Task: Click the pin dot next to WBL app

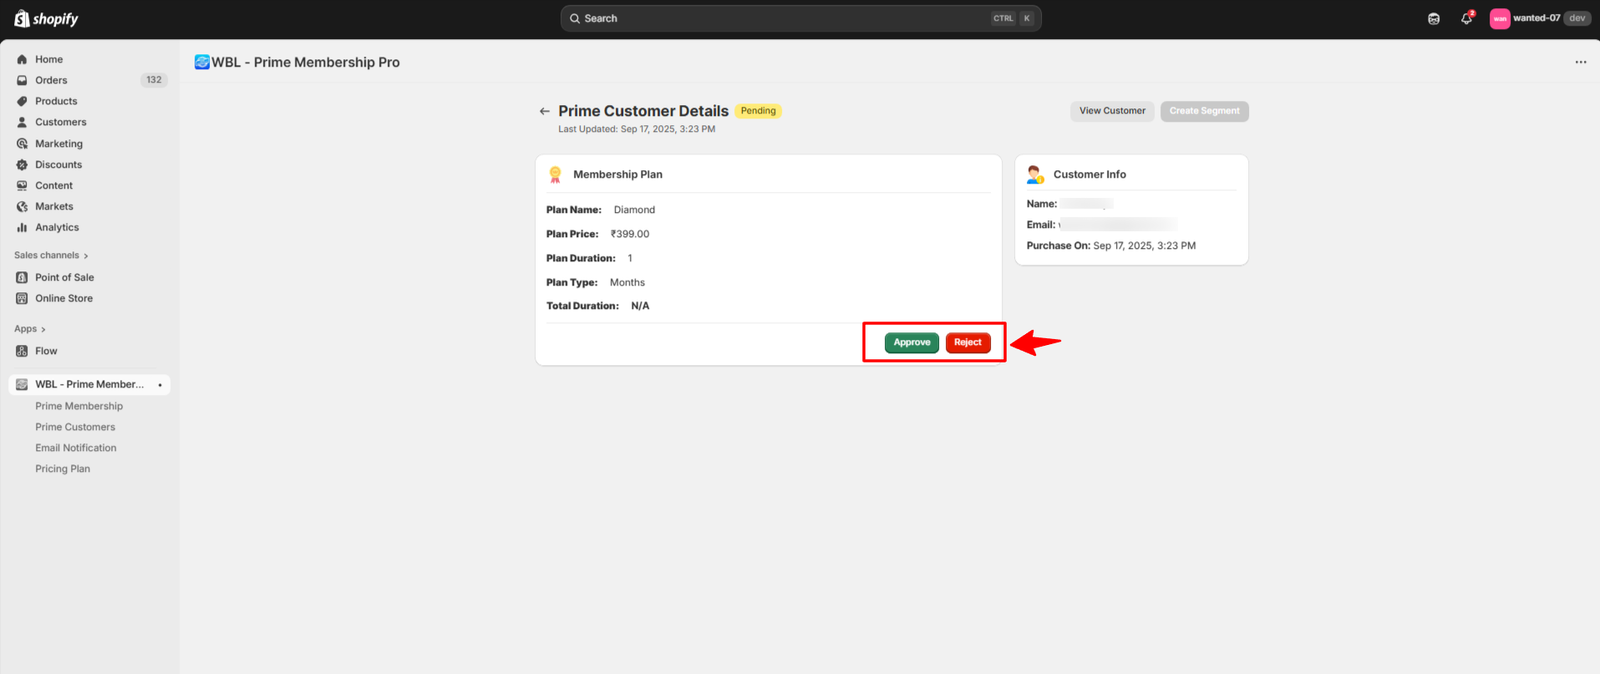Action: (160, 385)
